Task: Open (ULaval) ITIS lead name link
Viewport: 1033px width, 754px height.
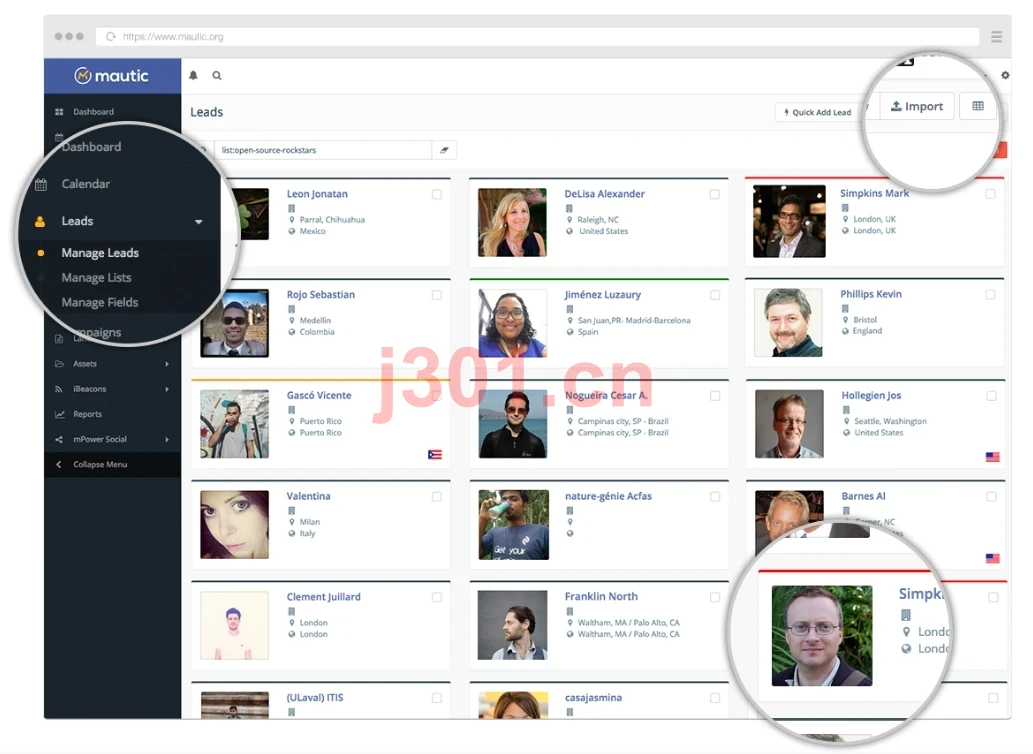Action: click(315, 697)
